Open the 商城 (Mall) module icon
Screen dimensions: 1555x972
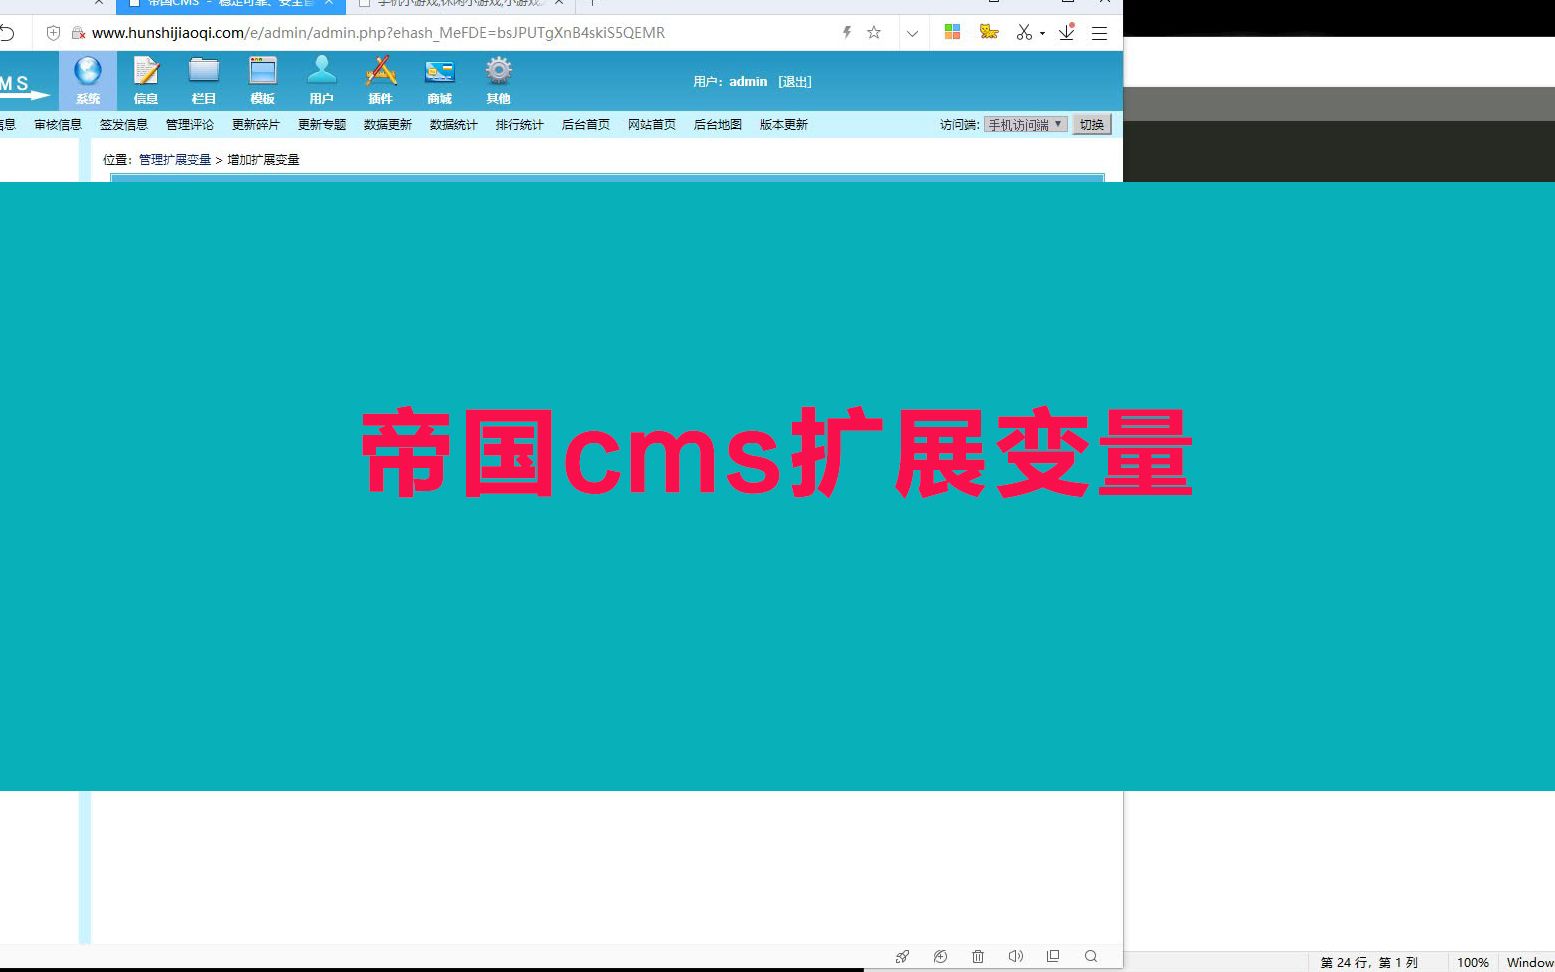pyautogui.click(x=439, y=80)
